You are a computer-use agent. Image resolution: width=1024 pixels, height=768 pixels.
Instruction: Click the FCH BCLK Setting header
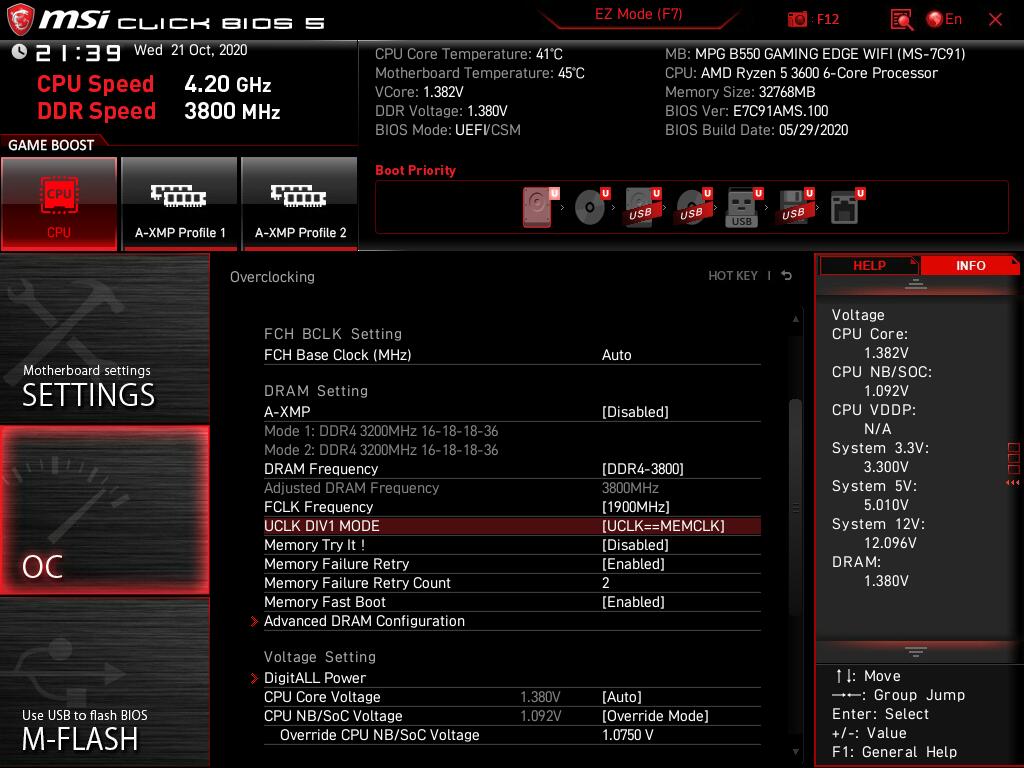(333, 334)
